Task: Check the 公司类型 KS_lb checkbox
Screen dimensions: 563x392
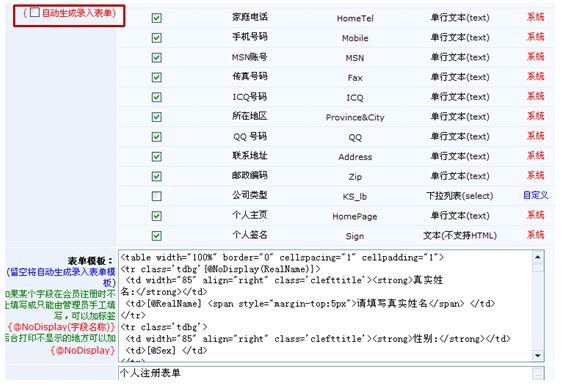Action: pos(157,196)
